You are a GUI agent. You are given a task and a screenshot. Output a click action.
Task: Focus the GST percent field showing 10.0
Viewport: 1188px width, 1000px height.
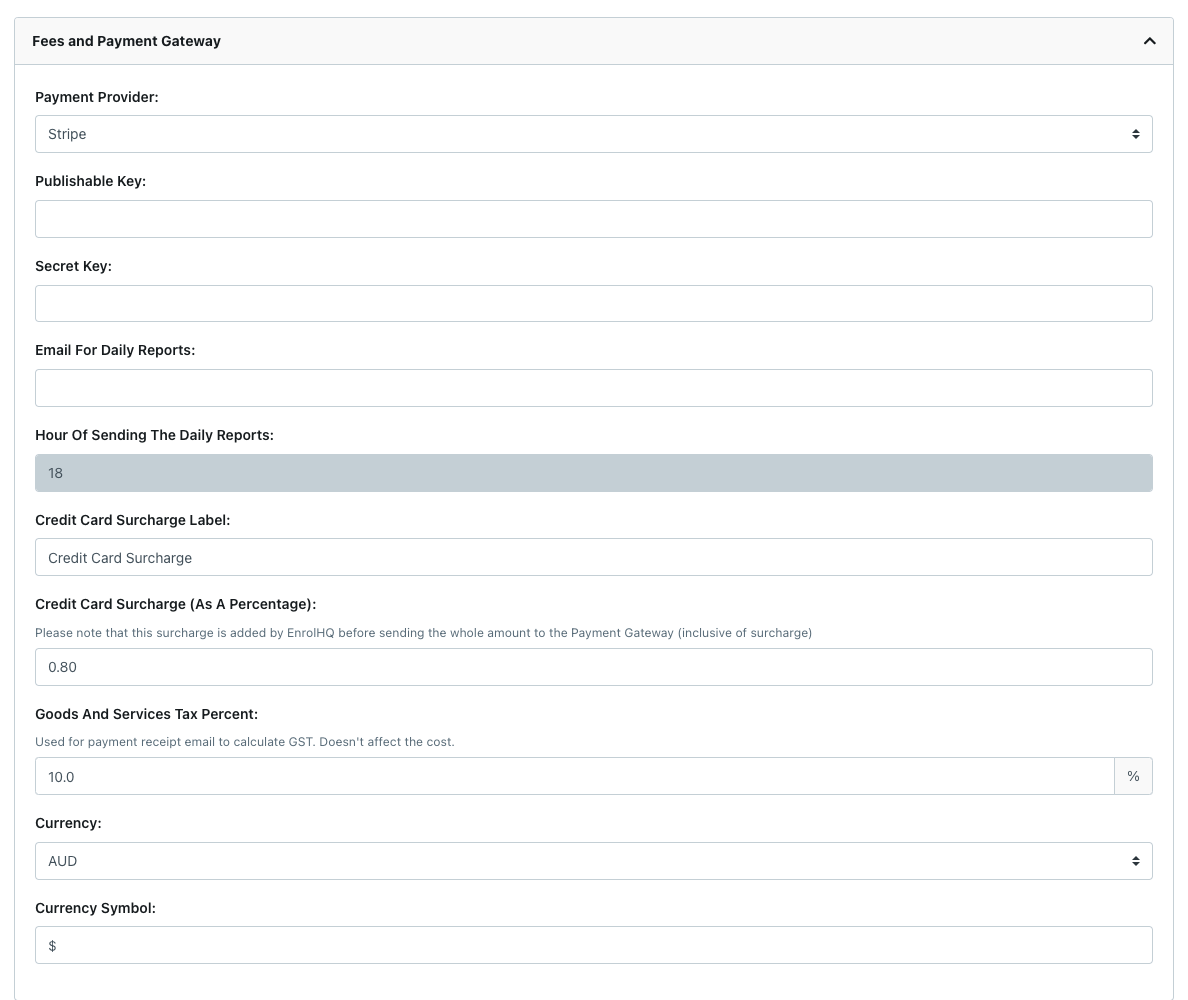[x=574, y=776]
